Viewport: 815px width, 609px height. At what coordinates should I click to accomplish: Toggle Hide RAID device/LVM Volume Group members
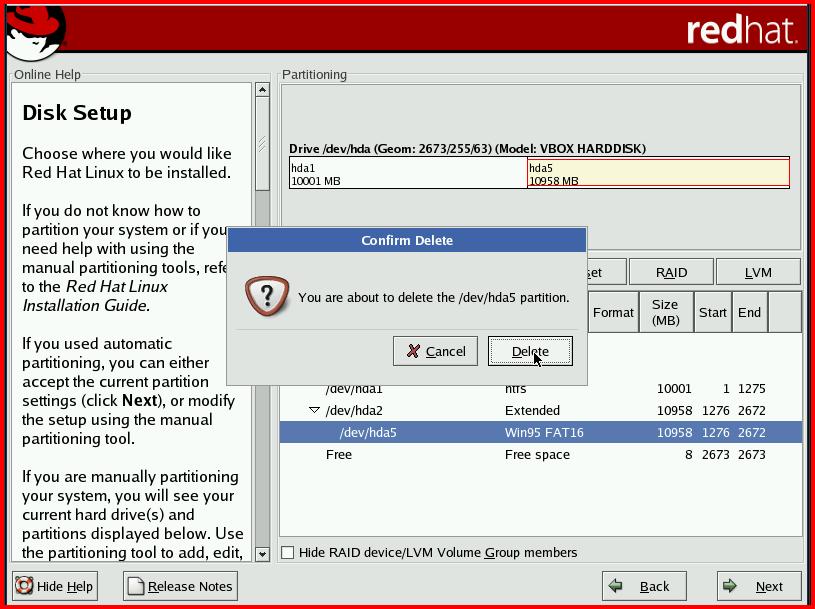pyautogui.click(x=287, y=552)
